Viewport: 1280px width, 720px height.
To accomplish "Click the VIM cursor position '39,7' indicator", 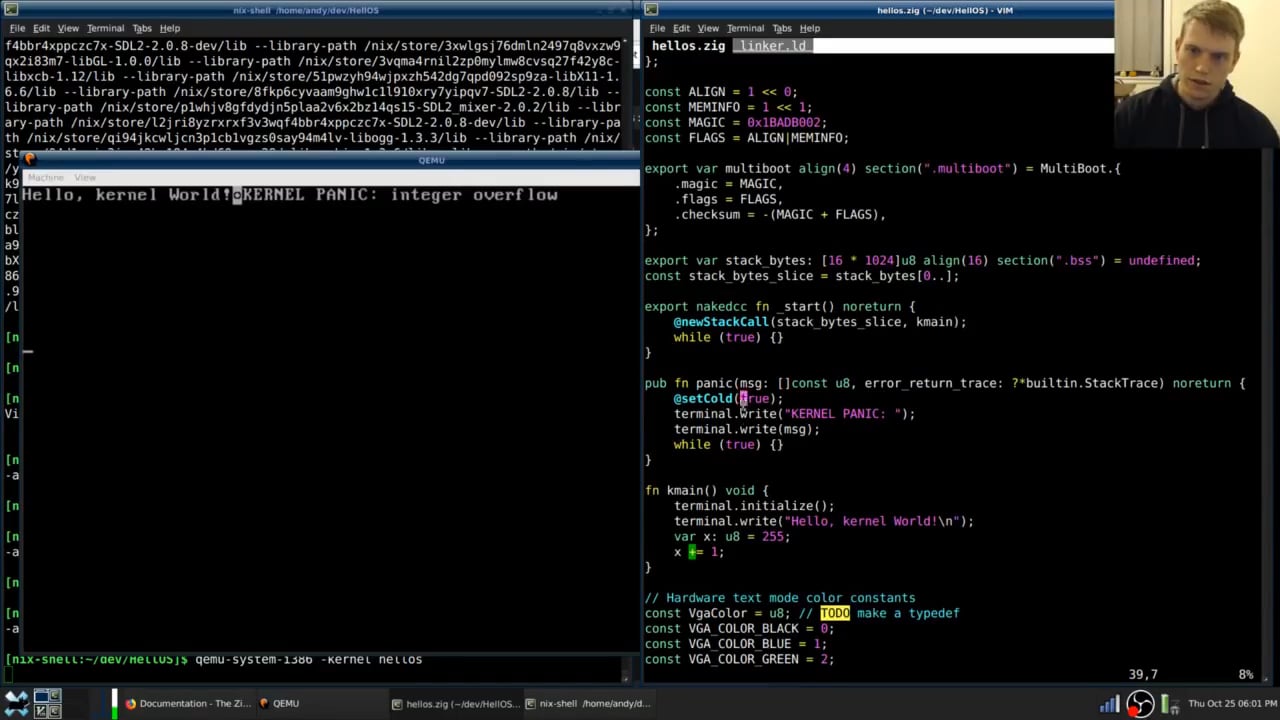I will click(x=1141, y=674).
